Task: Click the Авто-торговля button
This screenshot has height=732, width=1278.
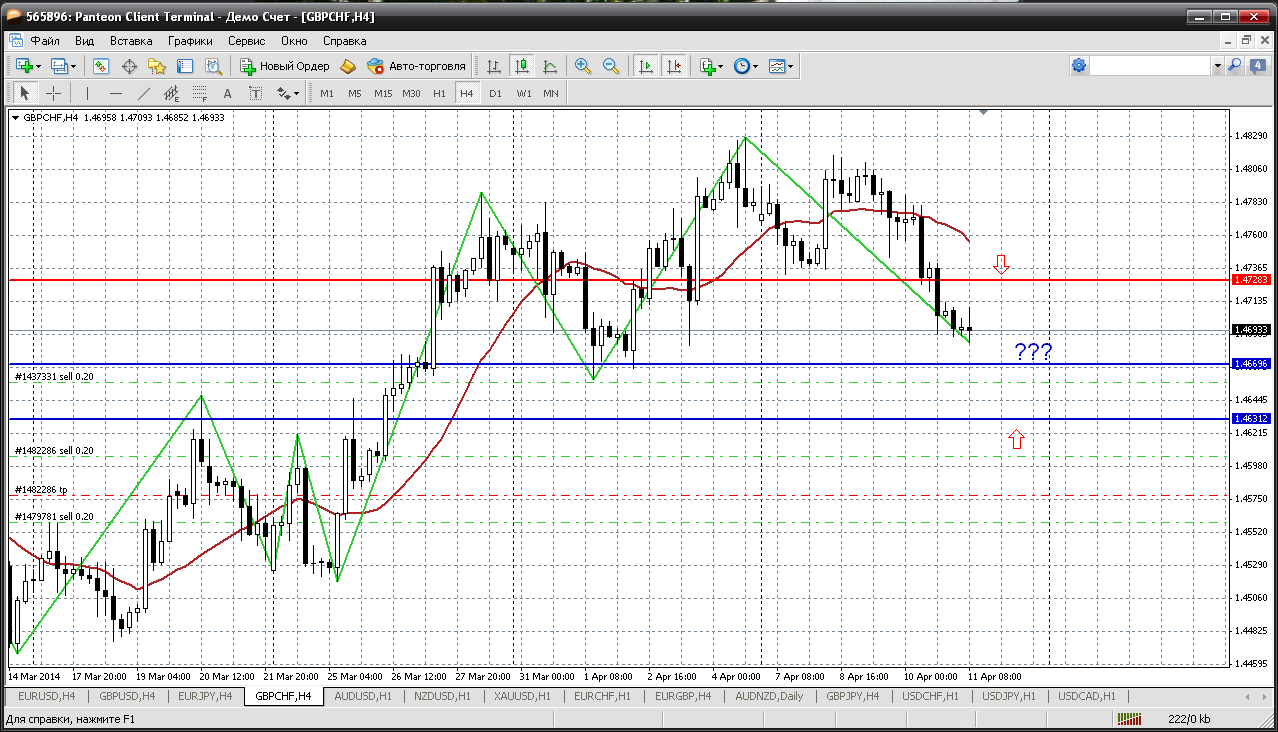Action: click(417, 66)
